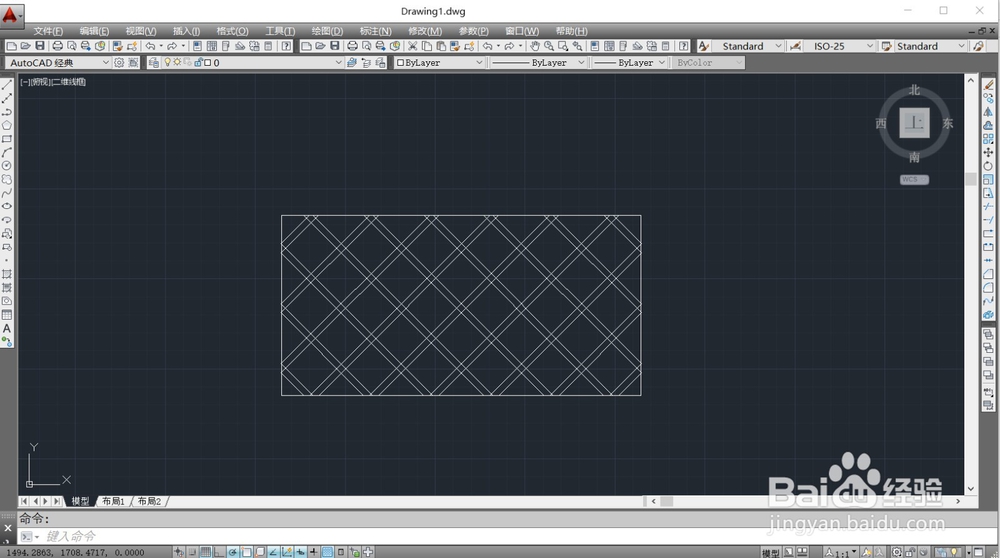This screenshot has height=558, width=1000.
Task: Select the Circle drawing tool
Action: tap(7, 166)
